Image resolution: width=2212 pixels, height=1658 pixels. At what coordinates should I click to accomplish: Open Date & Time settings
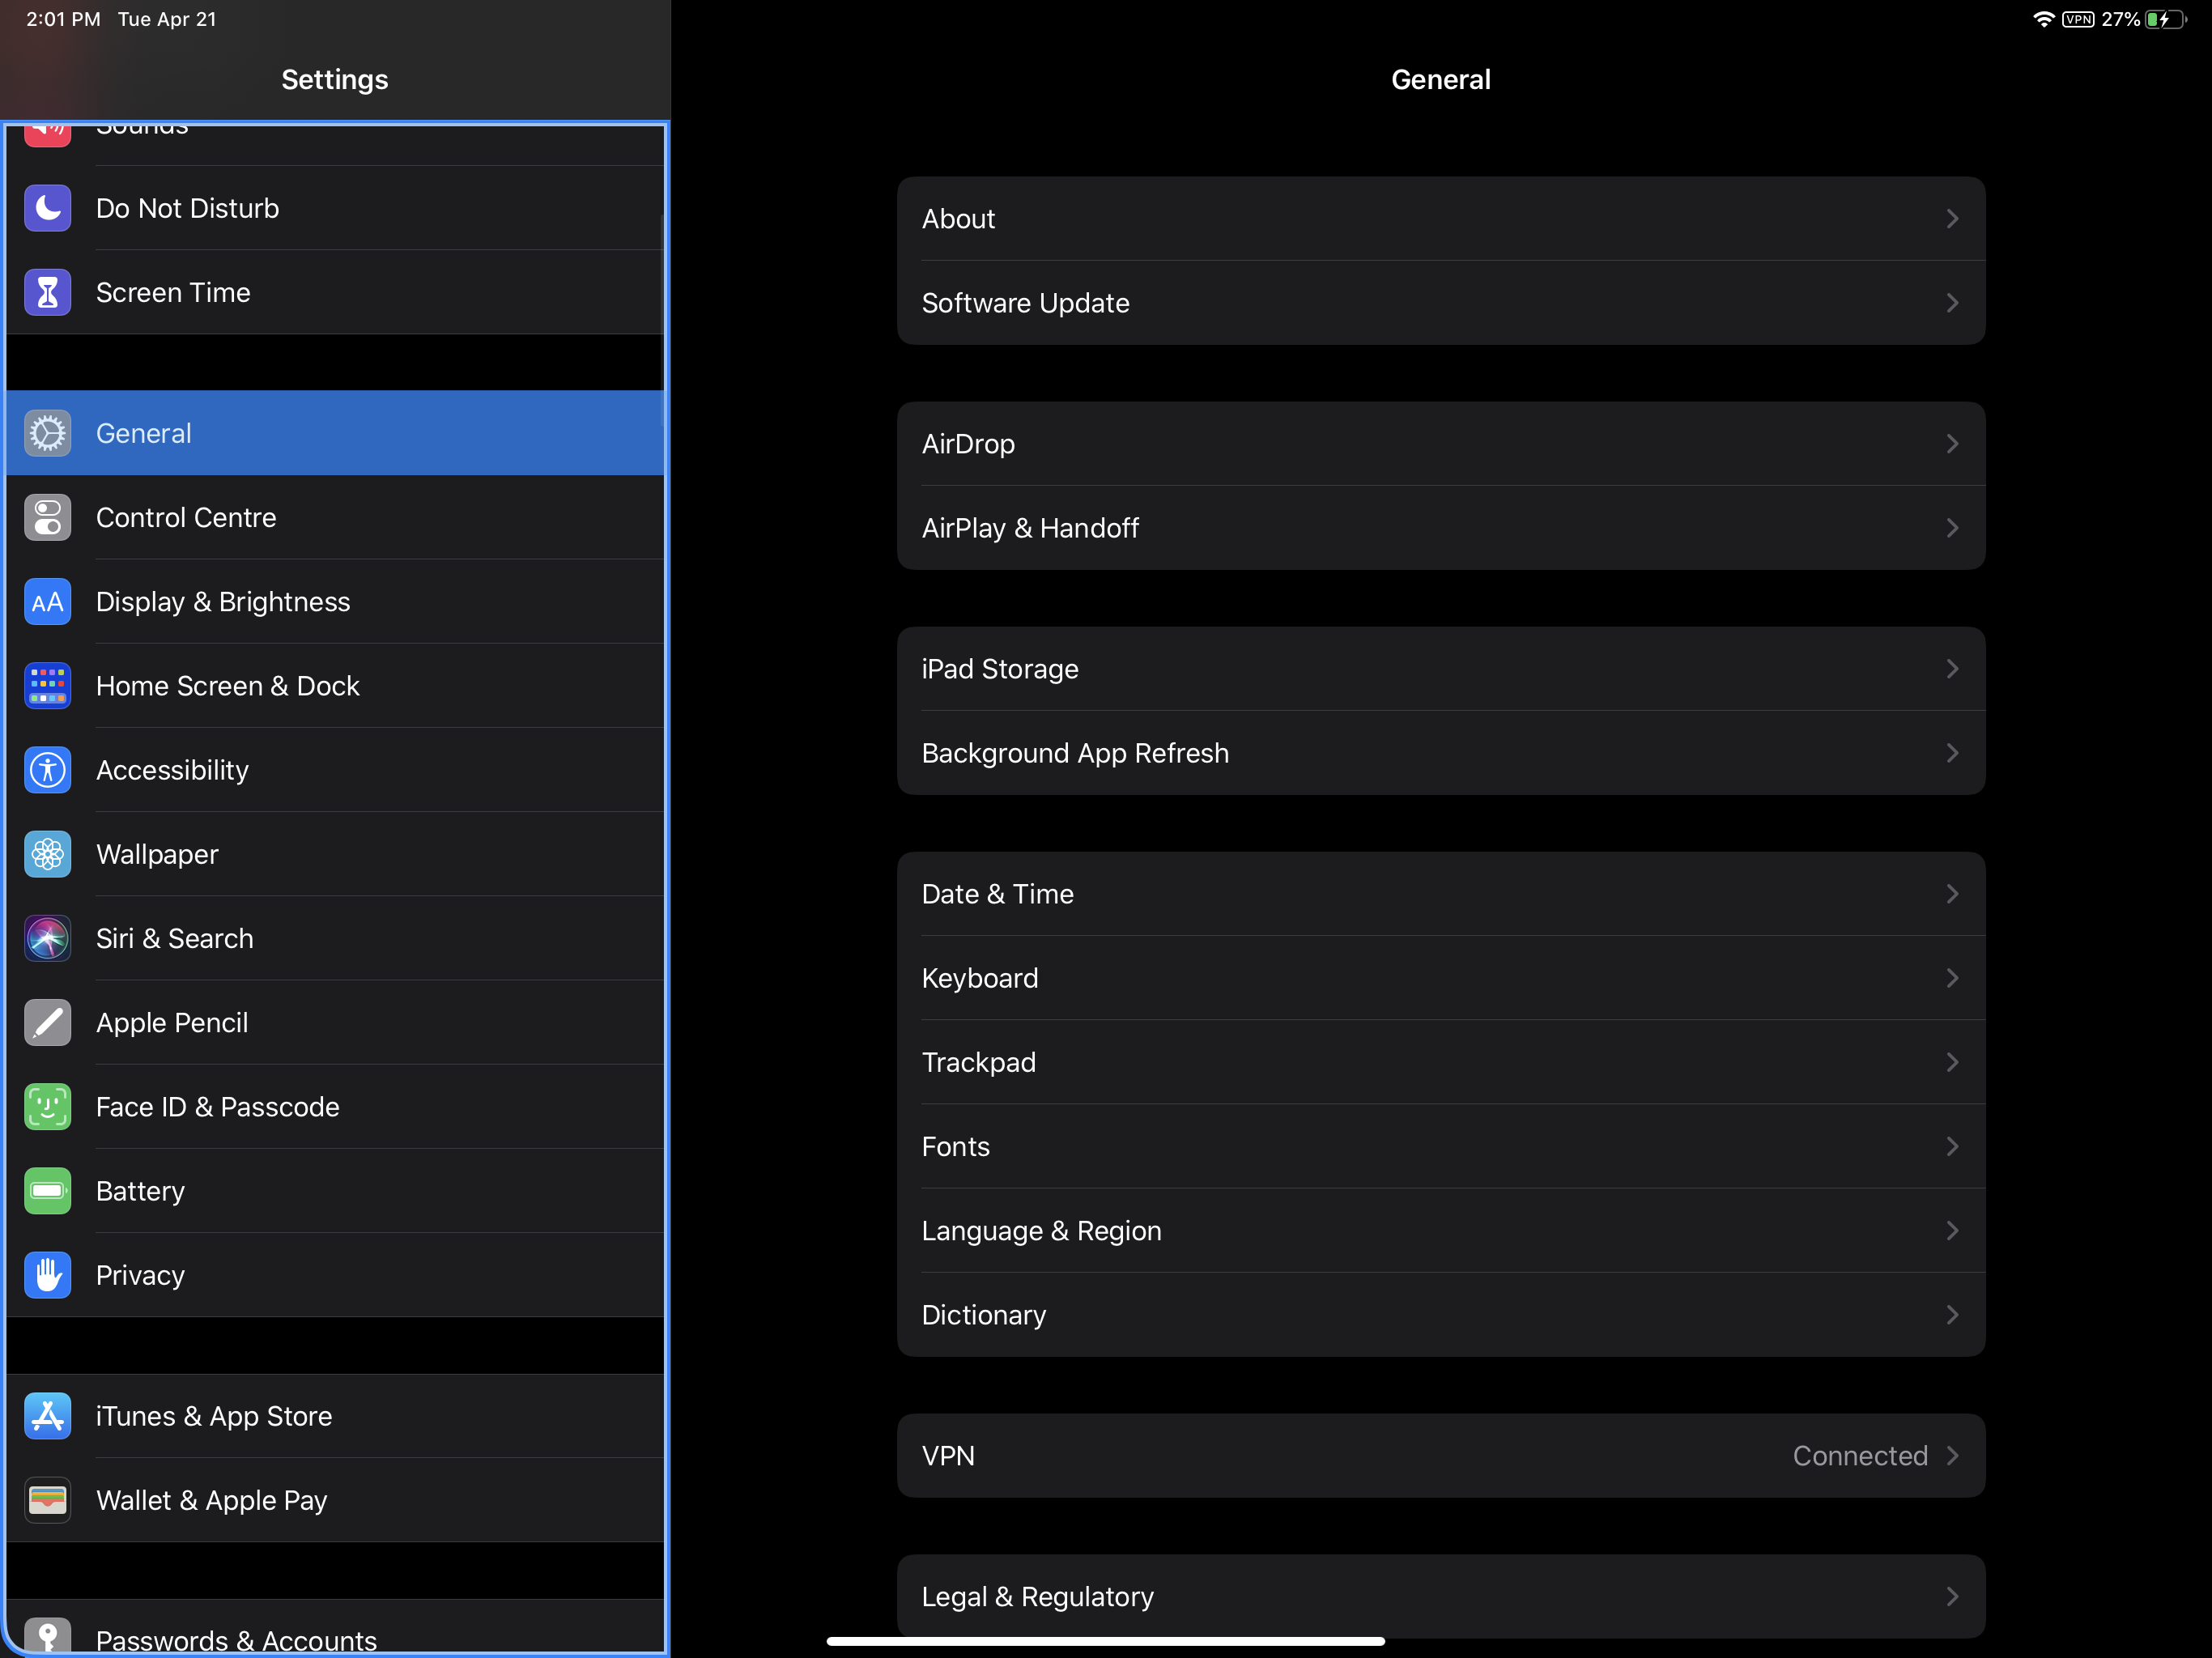1440,893
